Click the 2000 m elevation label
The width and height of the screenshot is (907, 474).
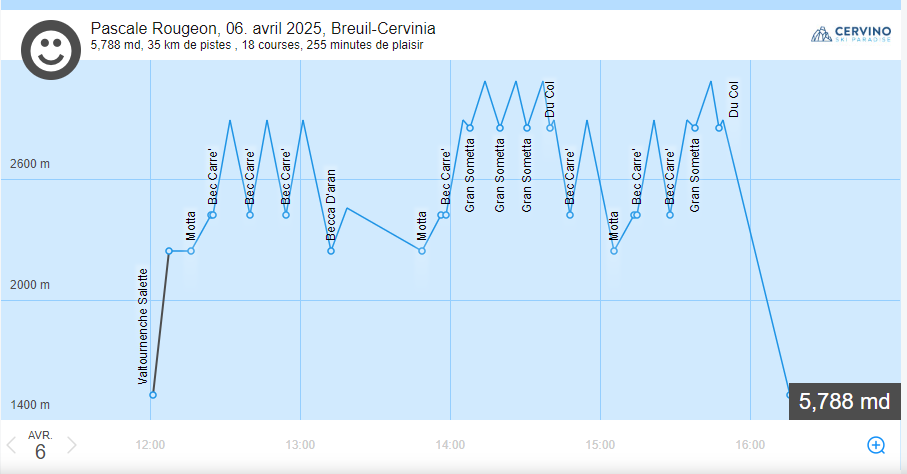coord(31,285)
